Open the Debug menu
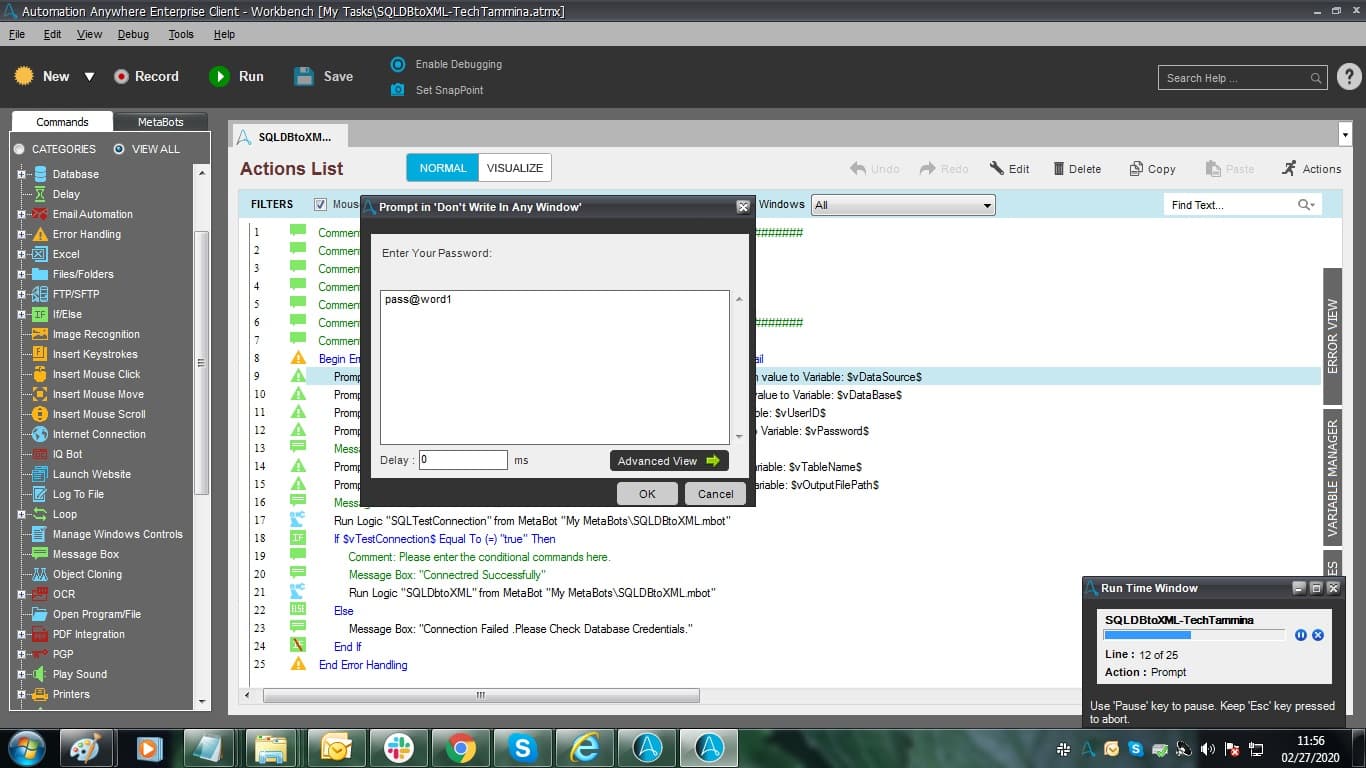1366x768 pixels. [133, 34]
